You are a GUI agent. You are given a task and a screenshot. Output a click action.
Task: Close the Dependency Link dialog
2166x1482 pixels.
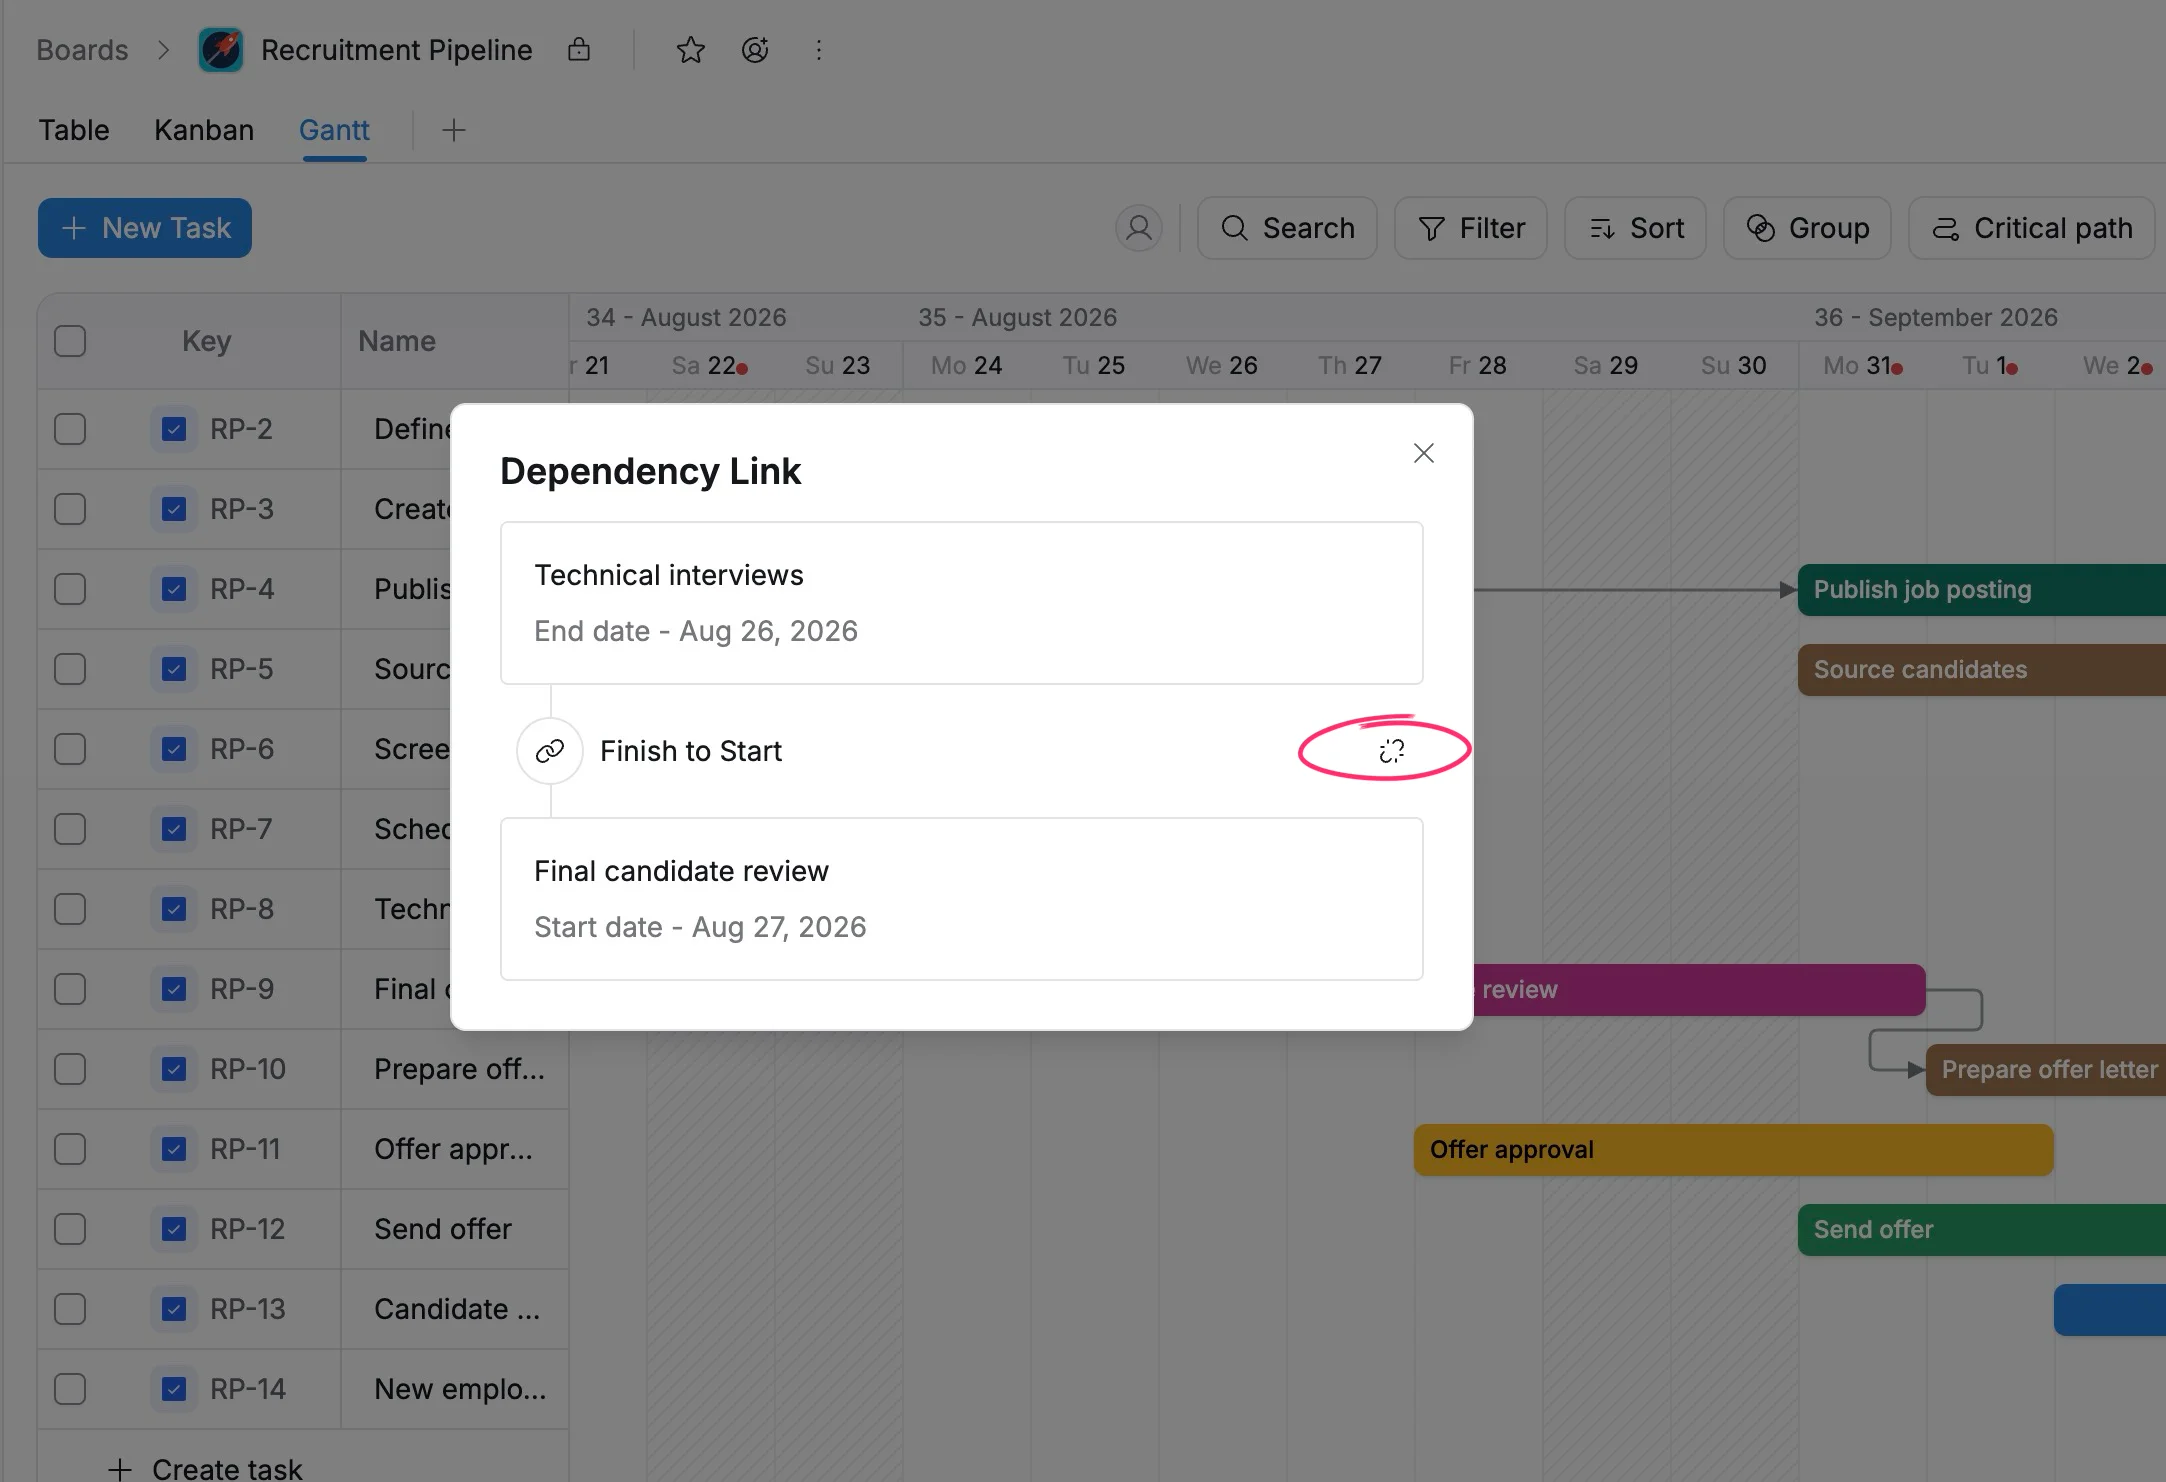[1423, 453]
